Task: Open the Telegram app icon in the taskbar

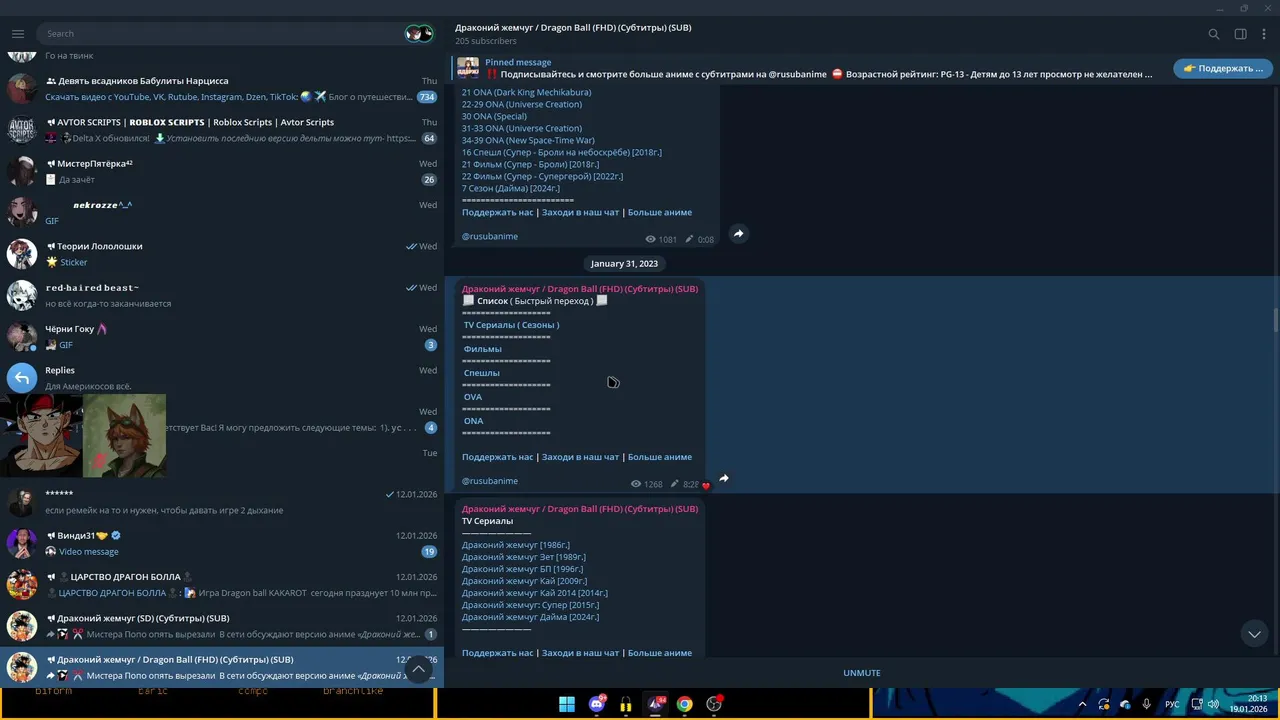Action: tap(656, 704)
